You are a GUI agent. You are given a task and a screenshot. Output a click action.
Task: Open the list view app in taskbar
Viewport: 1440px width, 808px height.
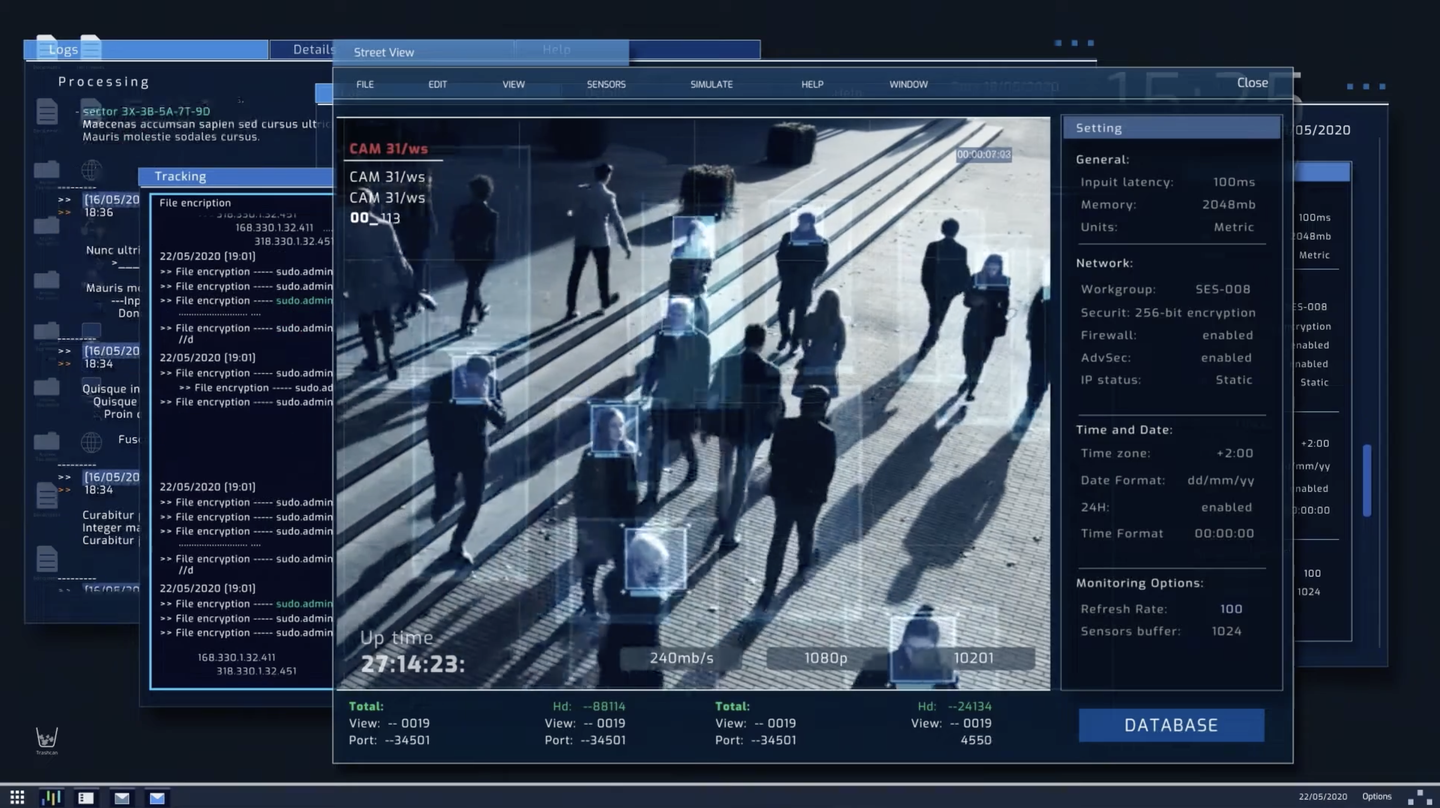click(x=86, y=798)
